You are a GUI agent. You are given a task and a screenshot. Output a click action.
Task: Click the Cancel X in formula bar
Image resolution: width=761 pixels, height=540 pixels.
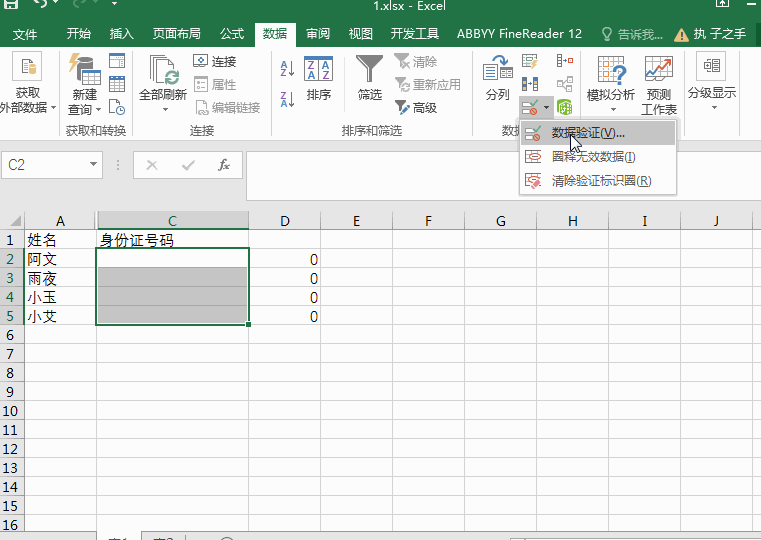coord(152,165)
